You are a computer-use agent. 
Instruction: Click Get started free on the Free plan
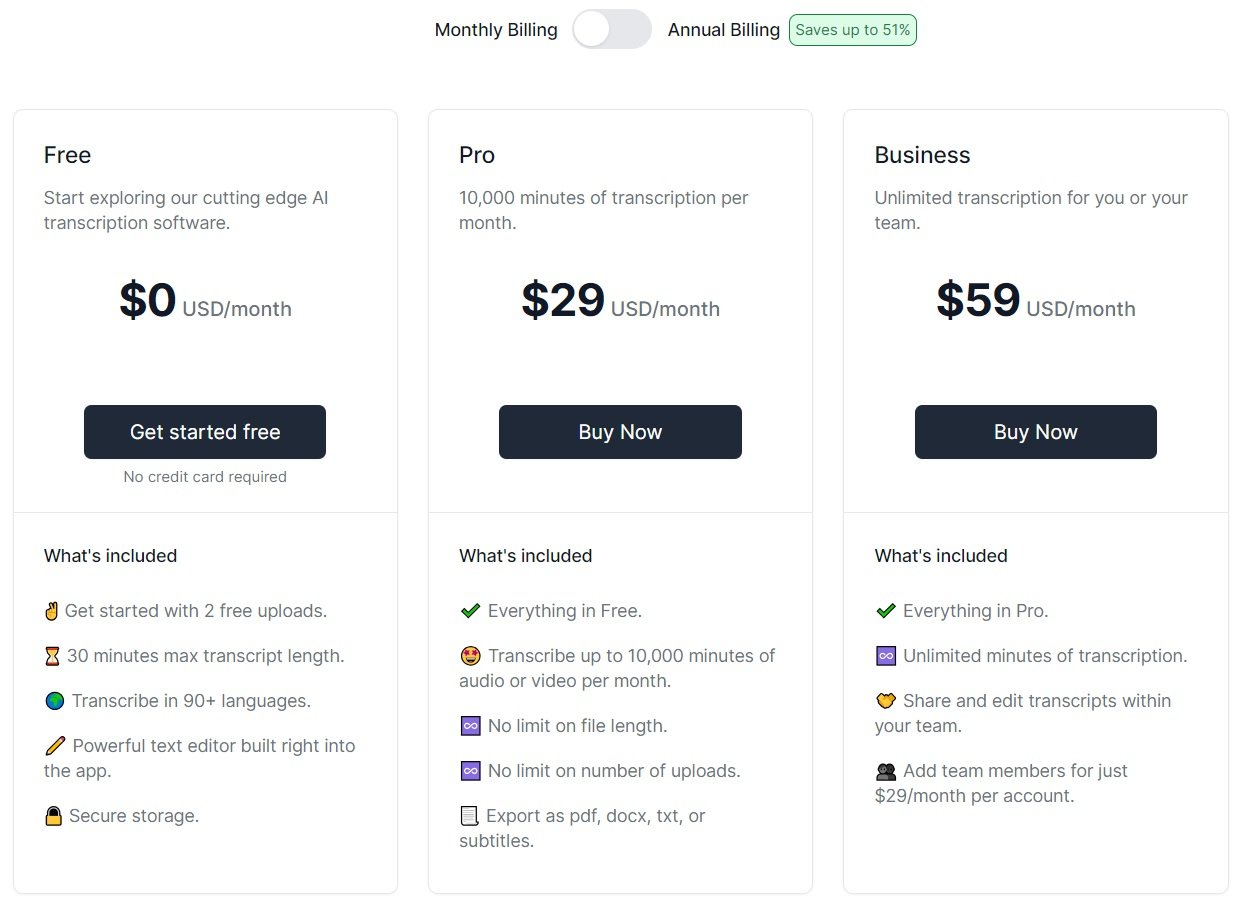point(204,431)
